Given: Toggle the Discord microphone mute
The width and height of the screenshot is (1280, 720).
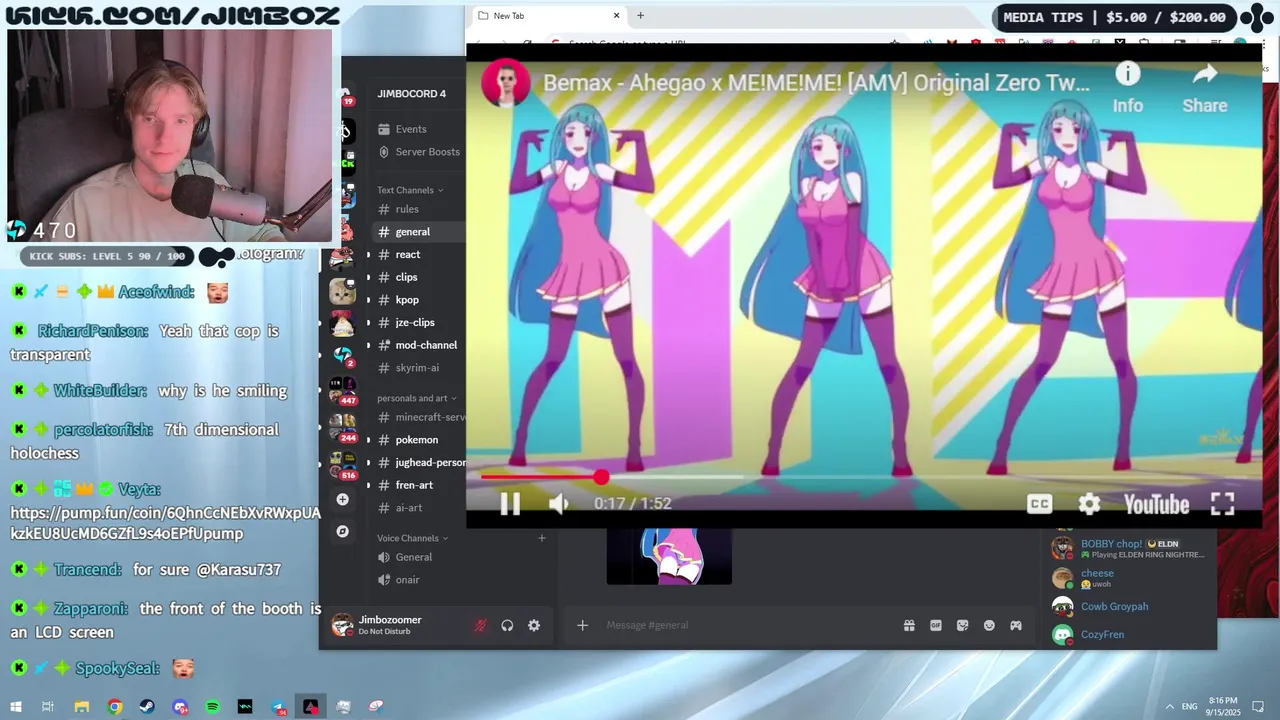Looking at the screenshot, I should pos(480,625).
